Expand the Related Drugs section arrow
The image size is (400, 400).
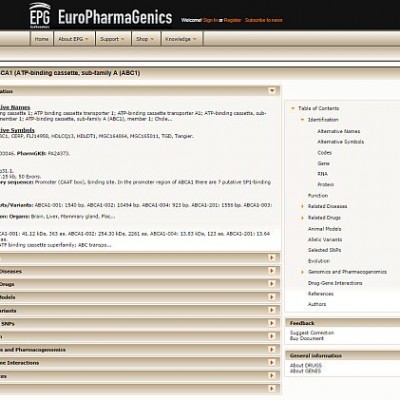click(272, 284)
